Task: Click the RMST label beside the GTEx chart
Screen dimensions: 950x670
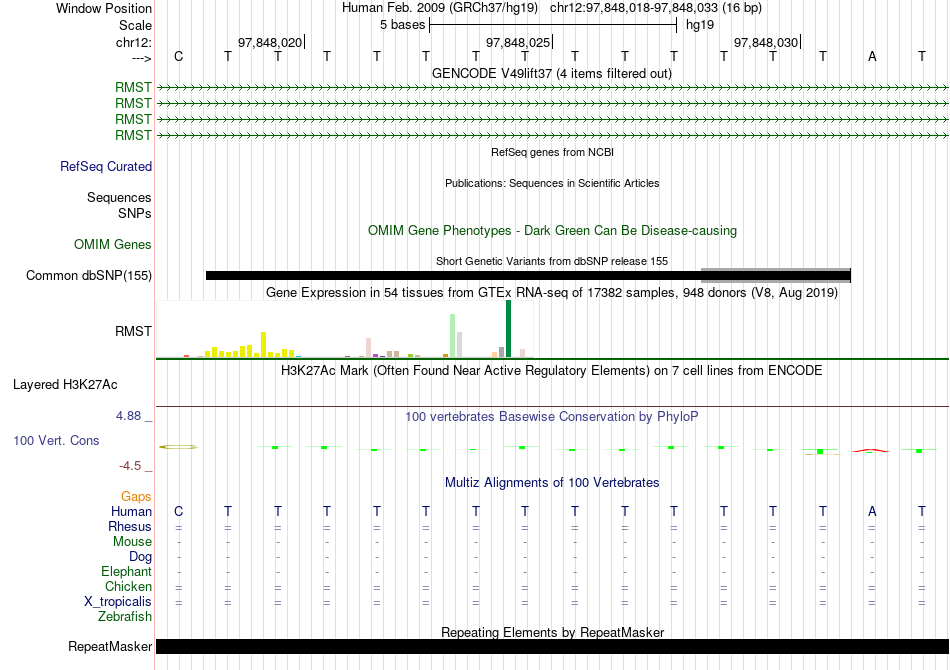Action: [133, 331]
